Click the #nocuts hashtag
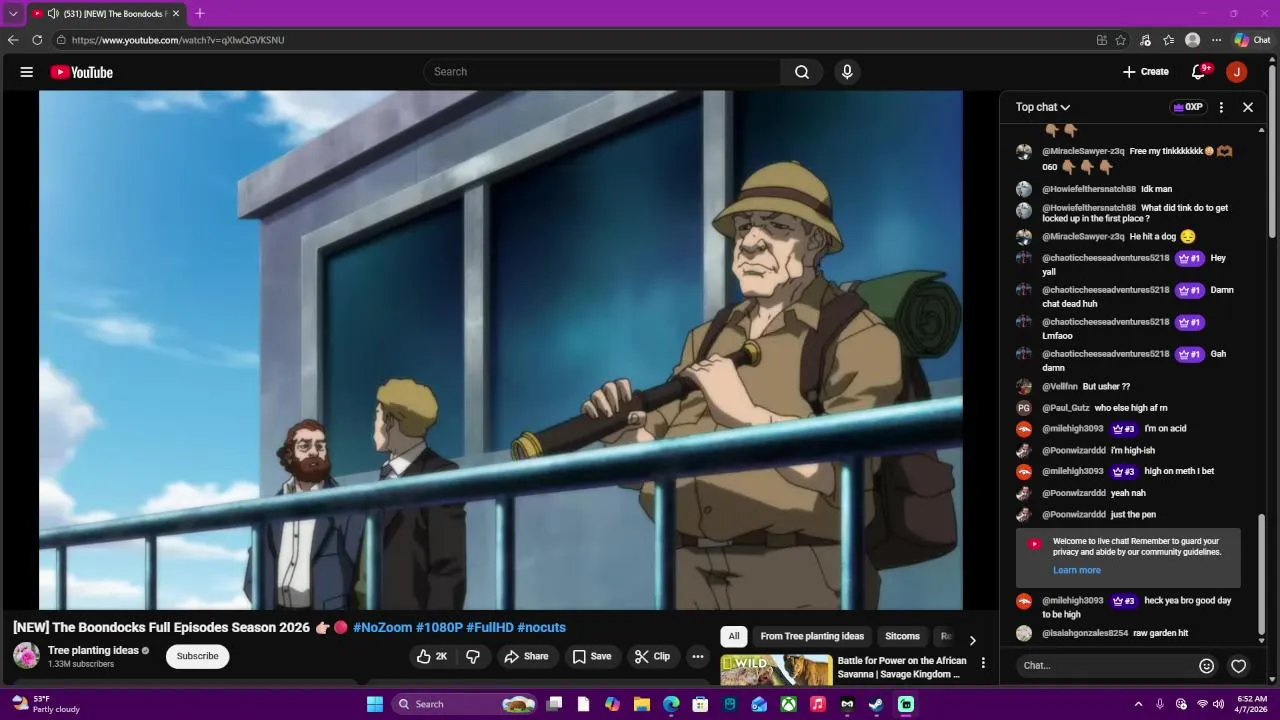The width and height of the screenshot is (1280, 720). (x=542, y=628)
